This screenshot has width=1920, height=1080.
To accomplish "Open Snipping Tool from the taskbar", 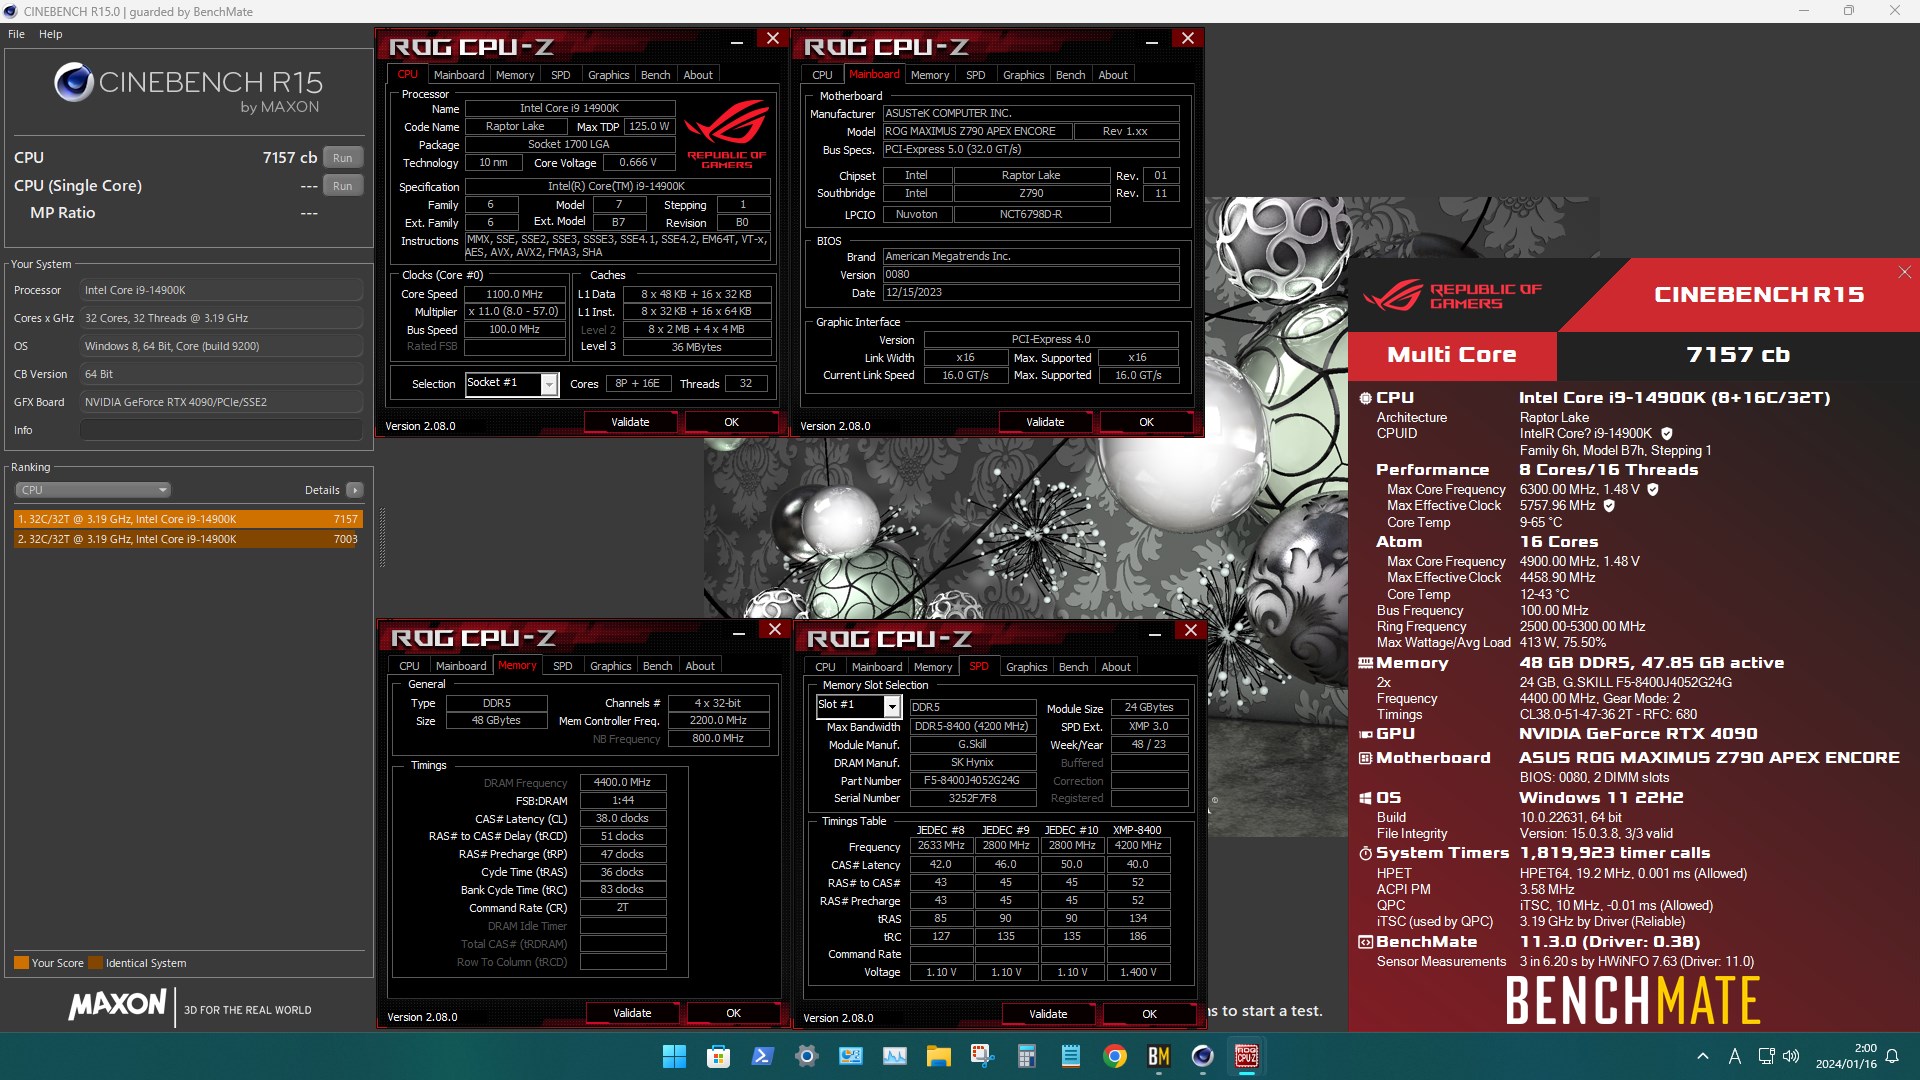I will pos(982,1056).
